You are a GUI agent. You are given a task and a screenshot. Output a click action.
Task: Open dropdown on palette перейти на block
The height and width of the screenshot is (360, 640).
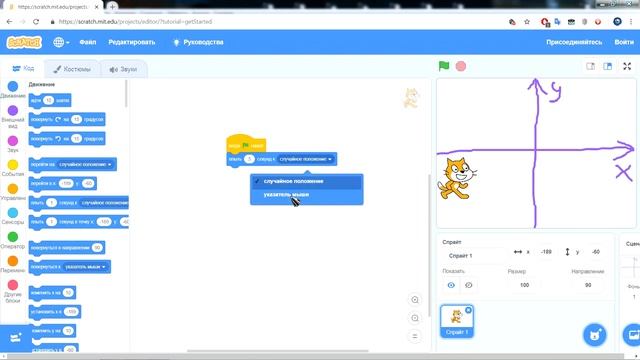[109, 164]
